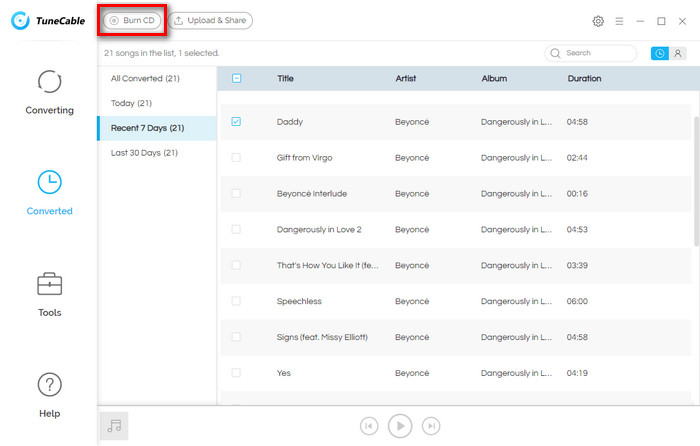Select the Dangerously in Love 2 title
Viewport: 700px width, 446px height.
click(x=319, y=229)
